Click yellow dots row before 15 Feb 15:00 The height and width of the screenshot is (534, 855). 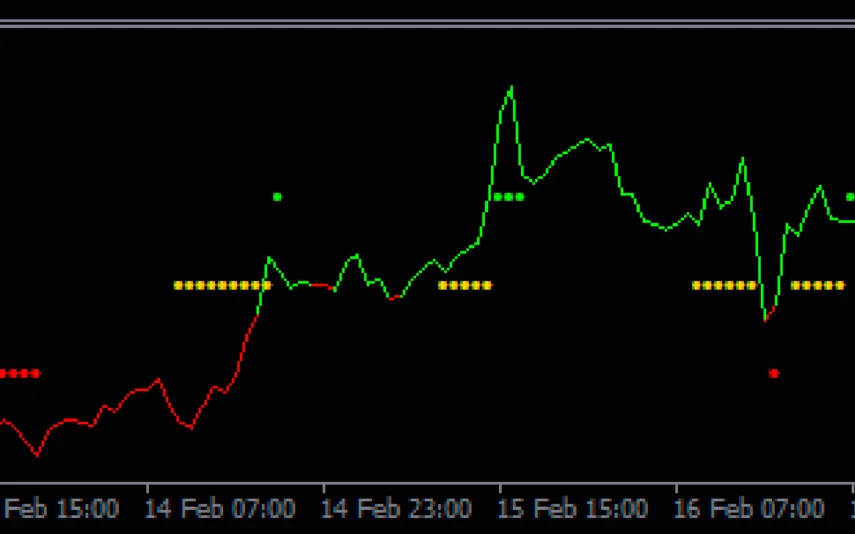pos(465,285)
